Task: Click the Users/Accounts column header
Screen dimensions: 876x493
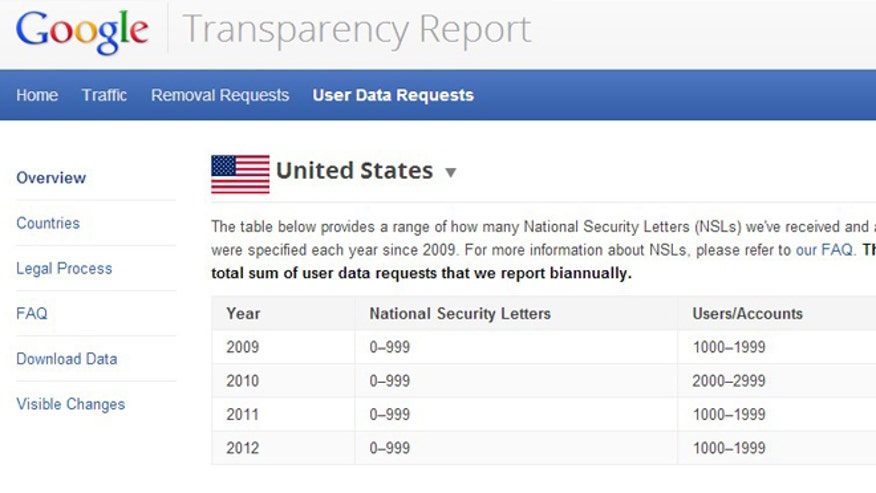Action: tap(748, 314)
